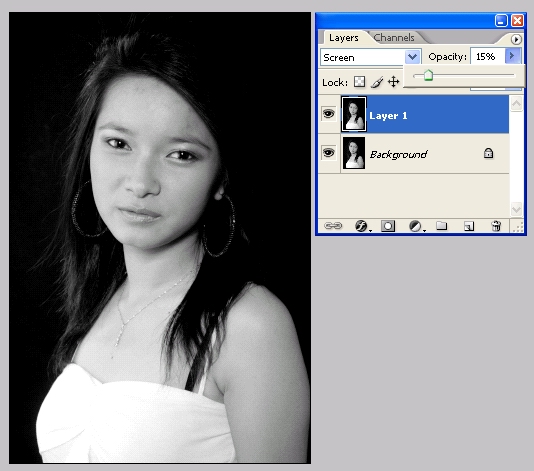Screen dimensions: 534x471
Task: Click the link layers icon
Action: click(x=333, y=226)
